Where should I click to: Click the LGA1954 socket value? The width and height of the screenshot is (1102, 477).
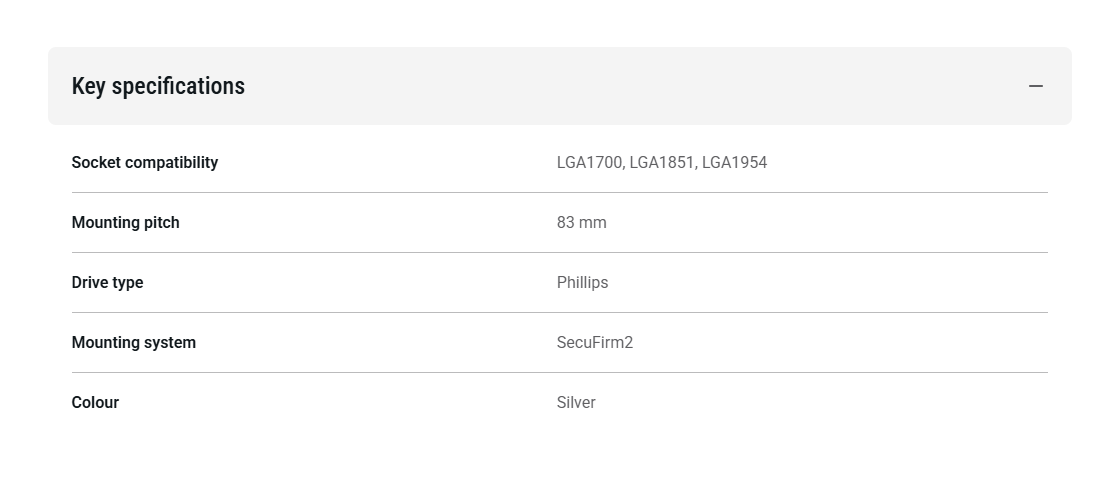pyautogui.click(x=735, y=162)
